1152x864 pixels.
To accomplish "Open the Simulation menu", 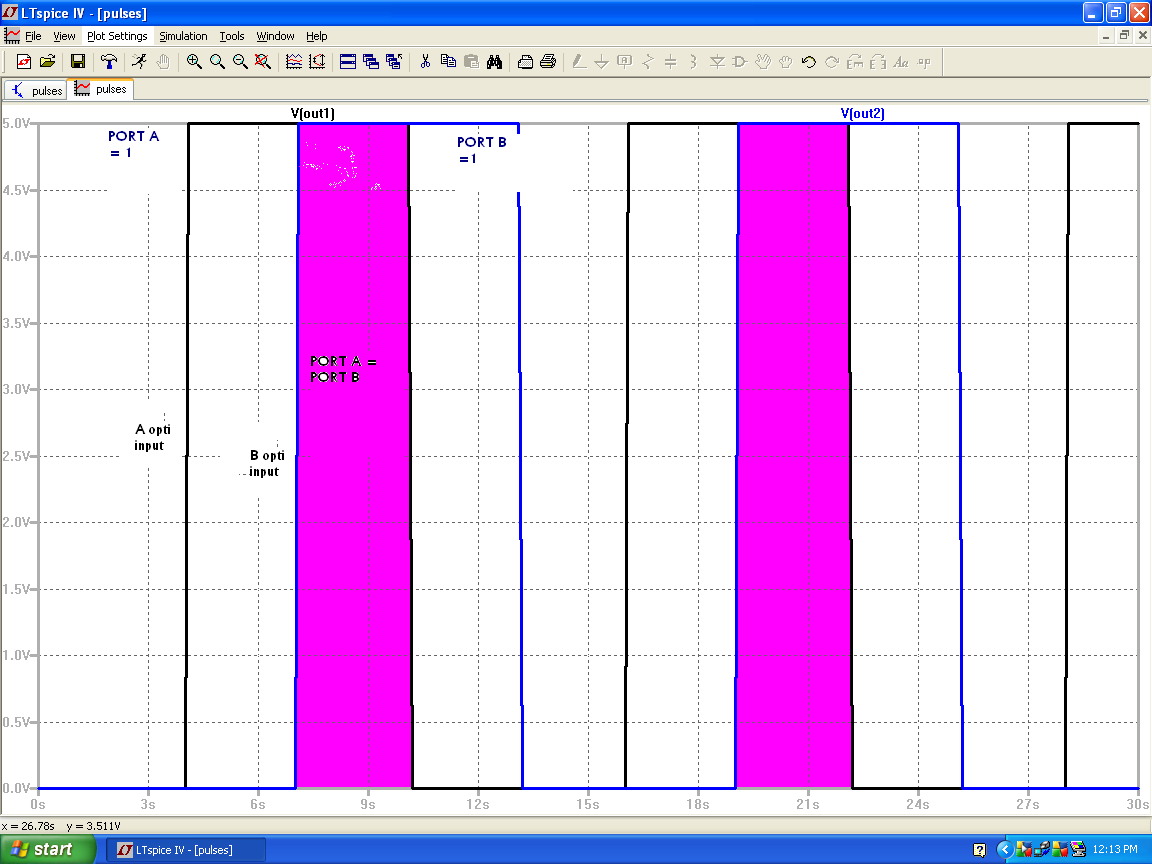I will coord(183,36).
